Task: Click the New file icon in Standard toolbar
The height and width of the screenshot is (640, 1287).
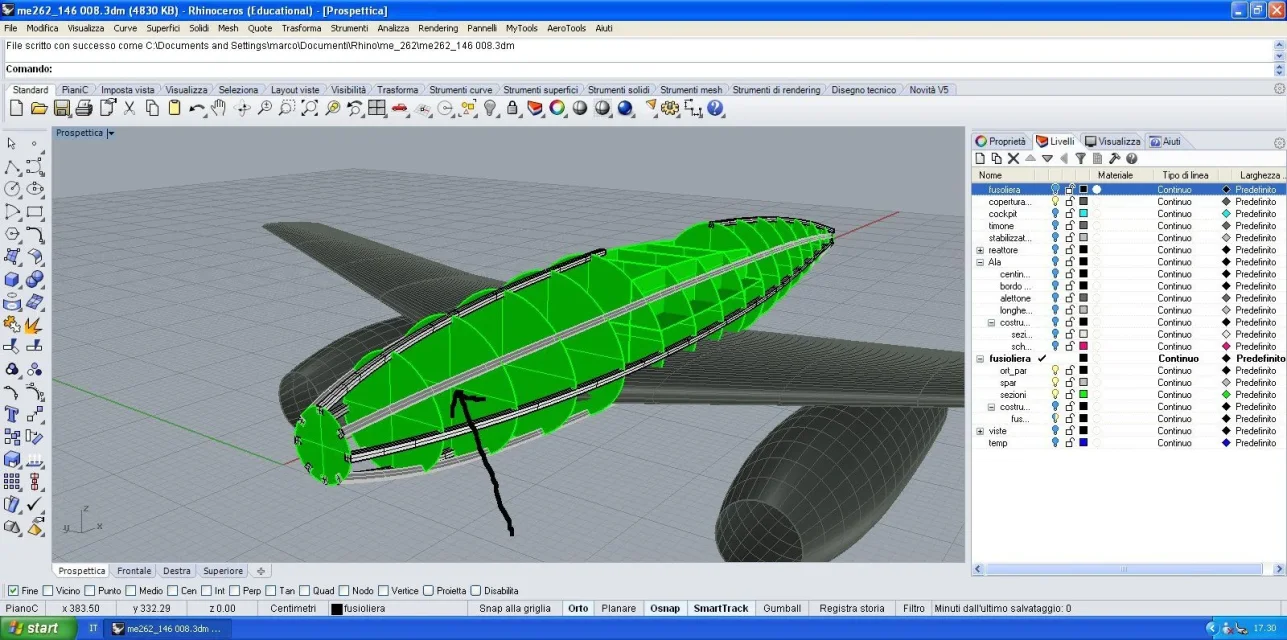Action: tap(16, 108)
